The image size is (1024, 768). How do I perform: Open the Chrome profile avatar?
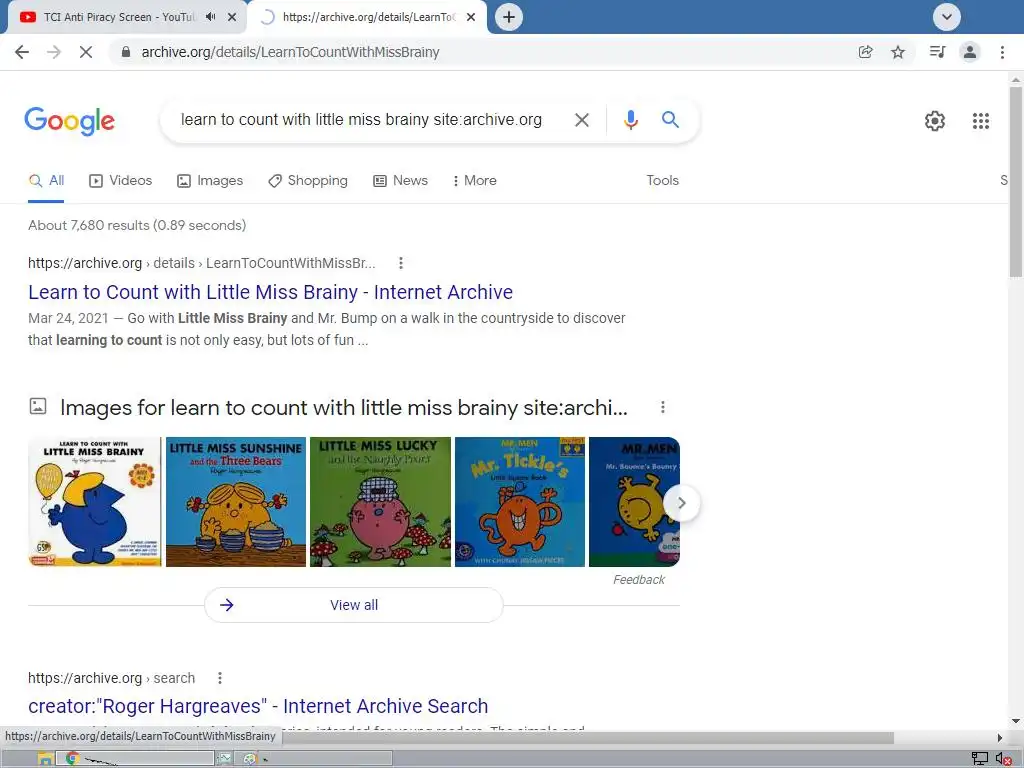(x=970, y=52)
